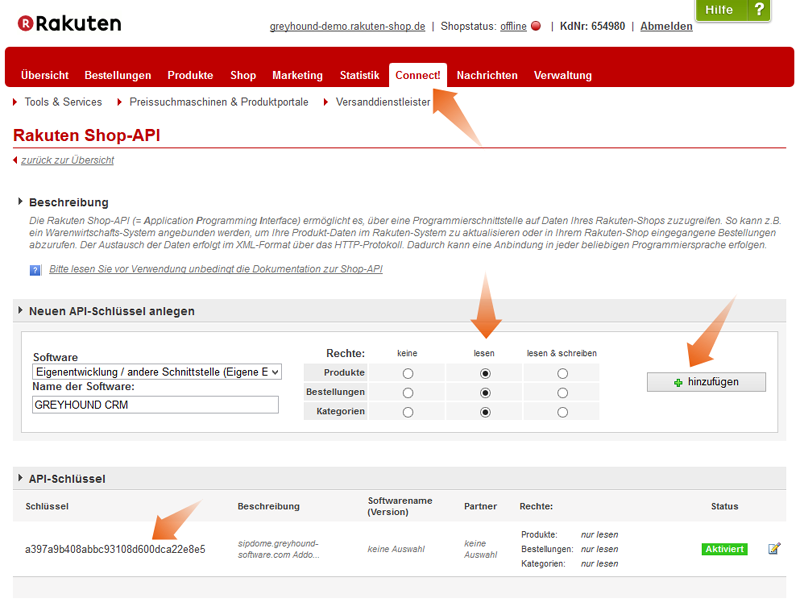Select 'lesen' rights for Bestellungen
The image size is (800, 615).
pos(485,393)
